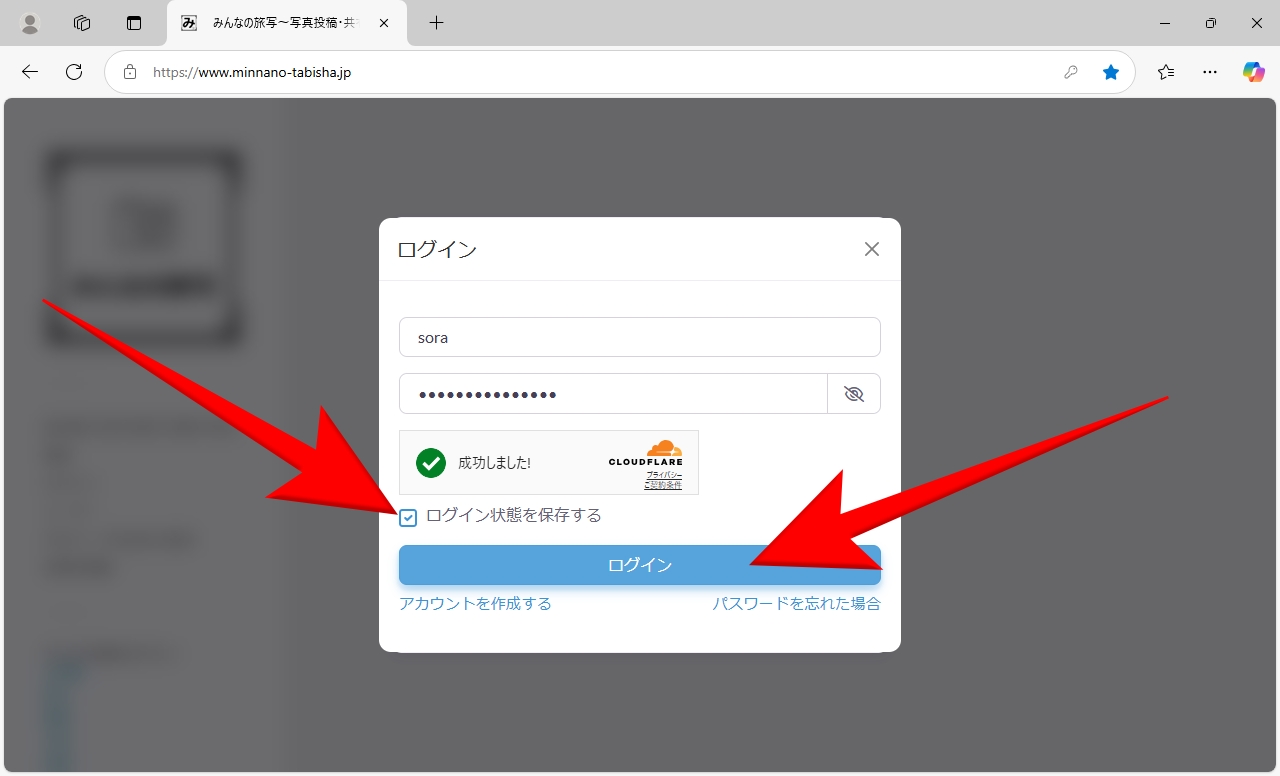Toggle password visibility eye icon
This screenshot has height=776, width=1280.
pos(853,394)
